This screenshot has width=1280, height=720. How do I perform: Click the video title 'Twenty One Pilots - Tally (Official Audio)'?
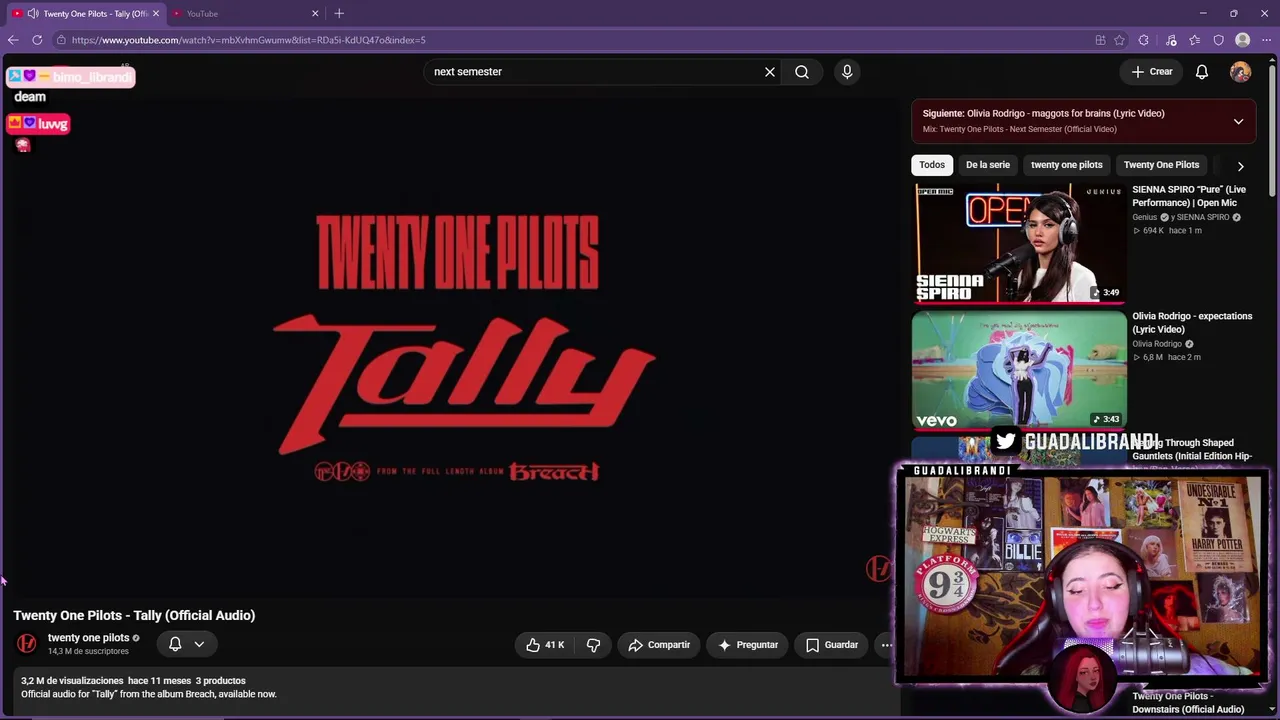[x=134, y=615]
